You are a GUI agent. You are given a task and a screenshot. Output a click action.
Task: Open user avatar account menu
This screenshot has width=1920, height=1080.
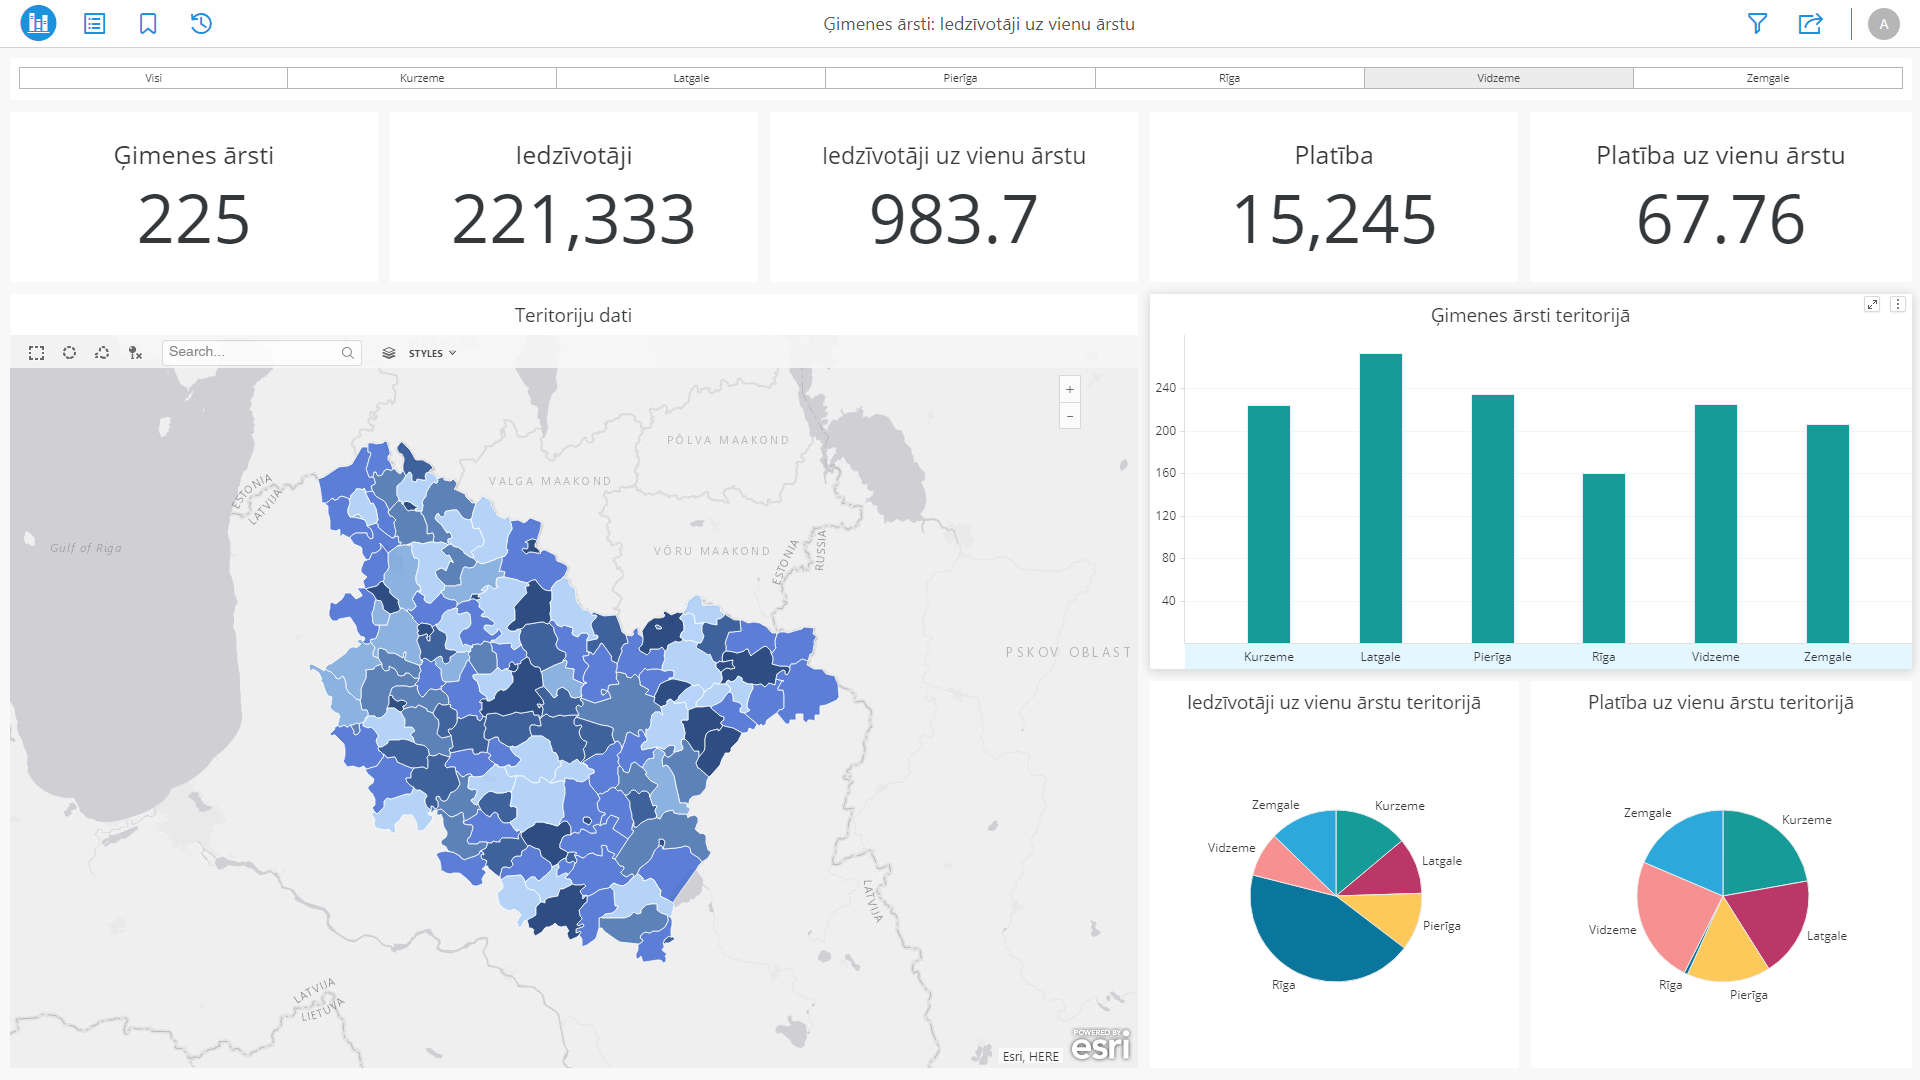click(x=1883, y=24)
